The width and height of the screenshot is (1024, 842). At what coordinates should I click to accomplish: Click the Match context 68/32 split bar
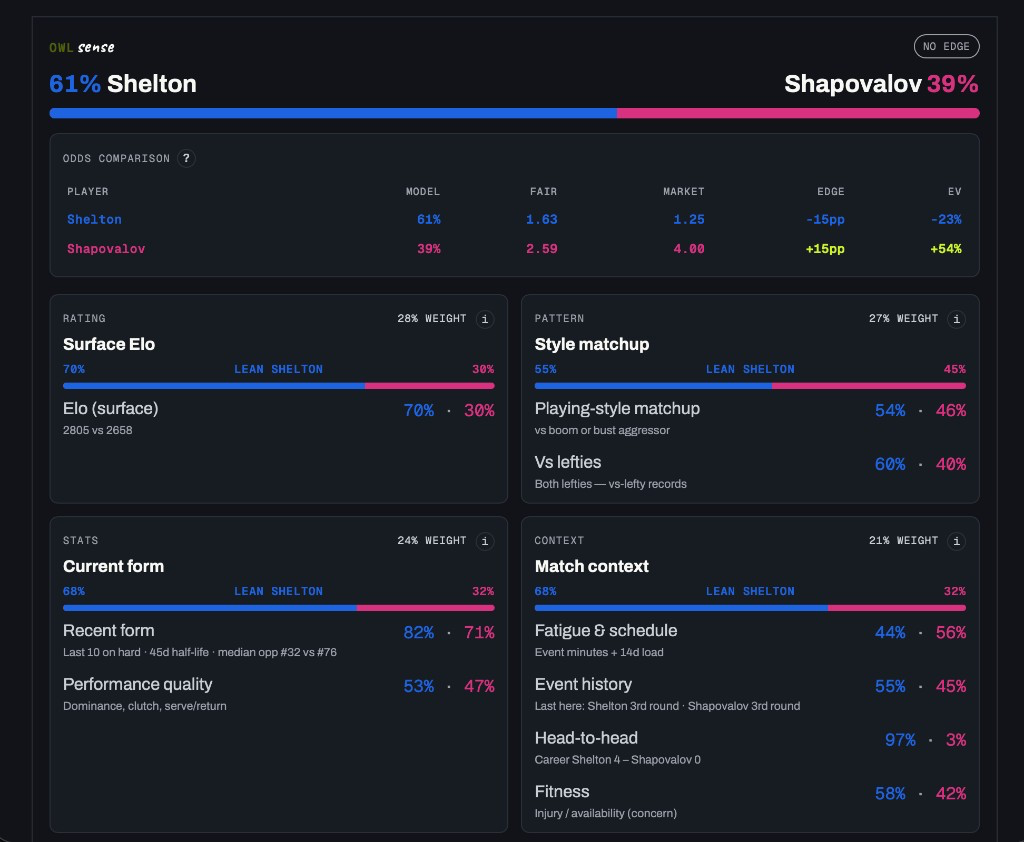750,607
